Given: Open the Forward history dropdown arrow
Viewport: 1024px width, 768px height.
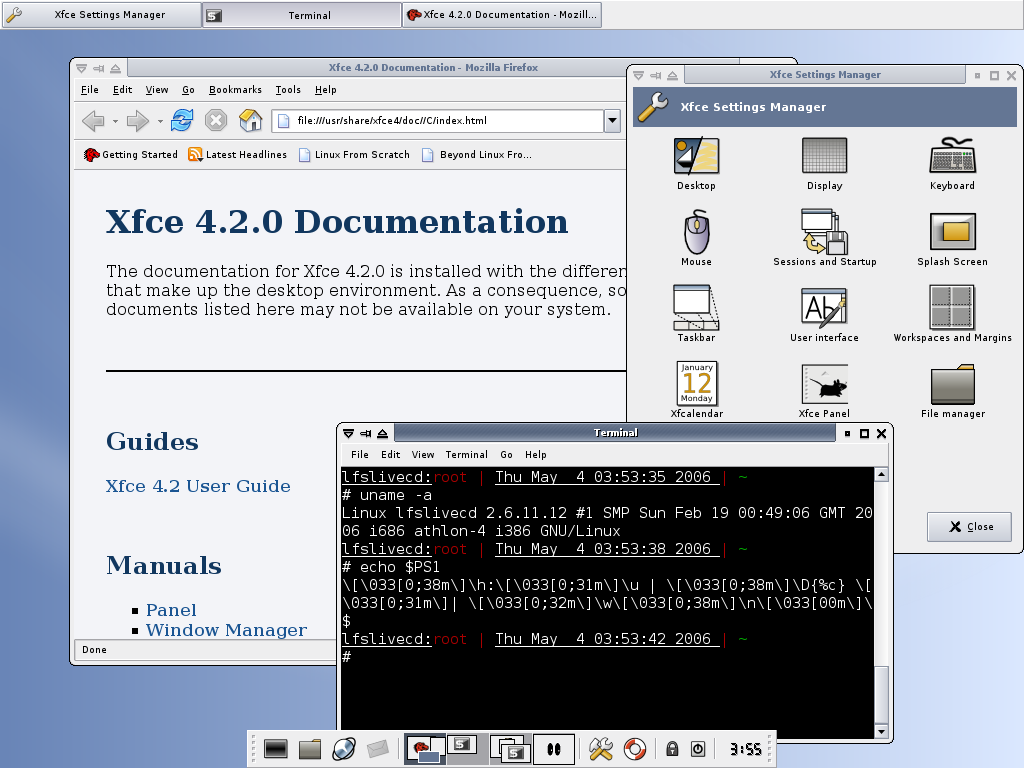Looking at the screenshot, I should [160, 121].
